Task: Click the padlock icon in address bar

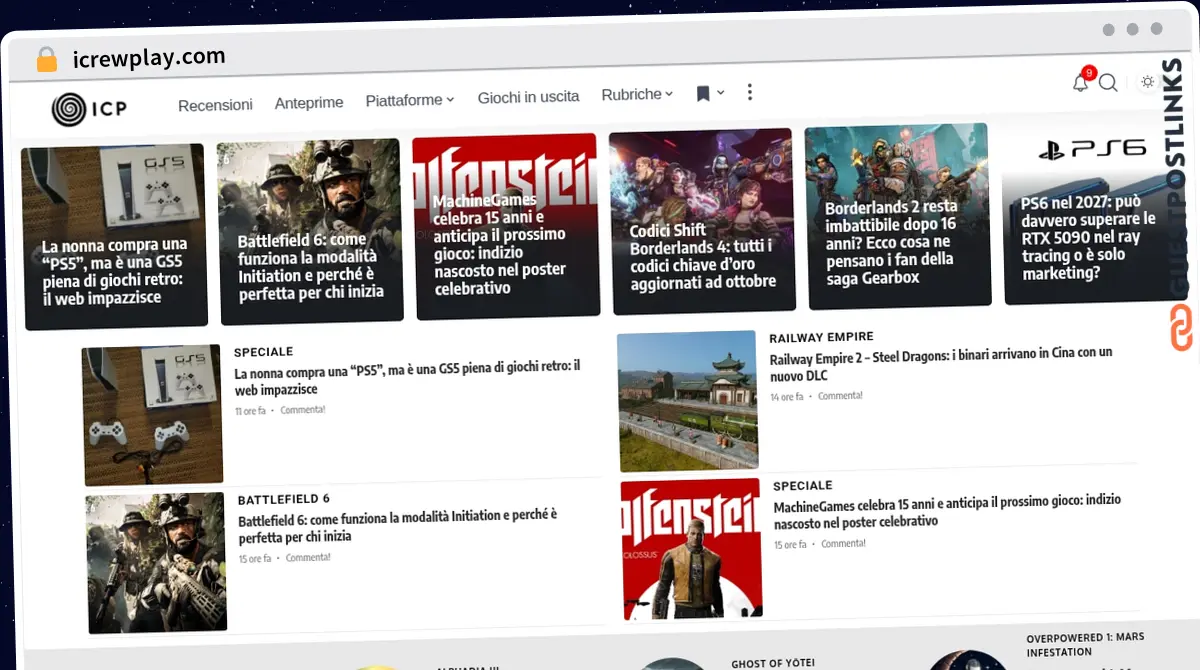Action: coord(46,60)
